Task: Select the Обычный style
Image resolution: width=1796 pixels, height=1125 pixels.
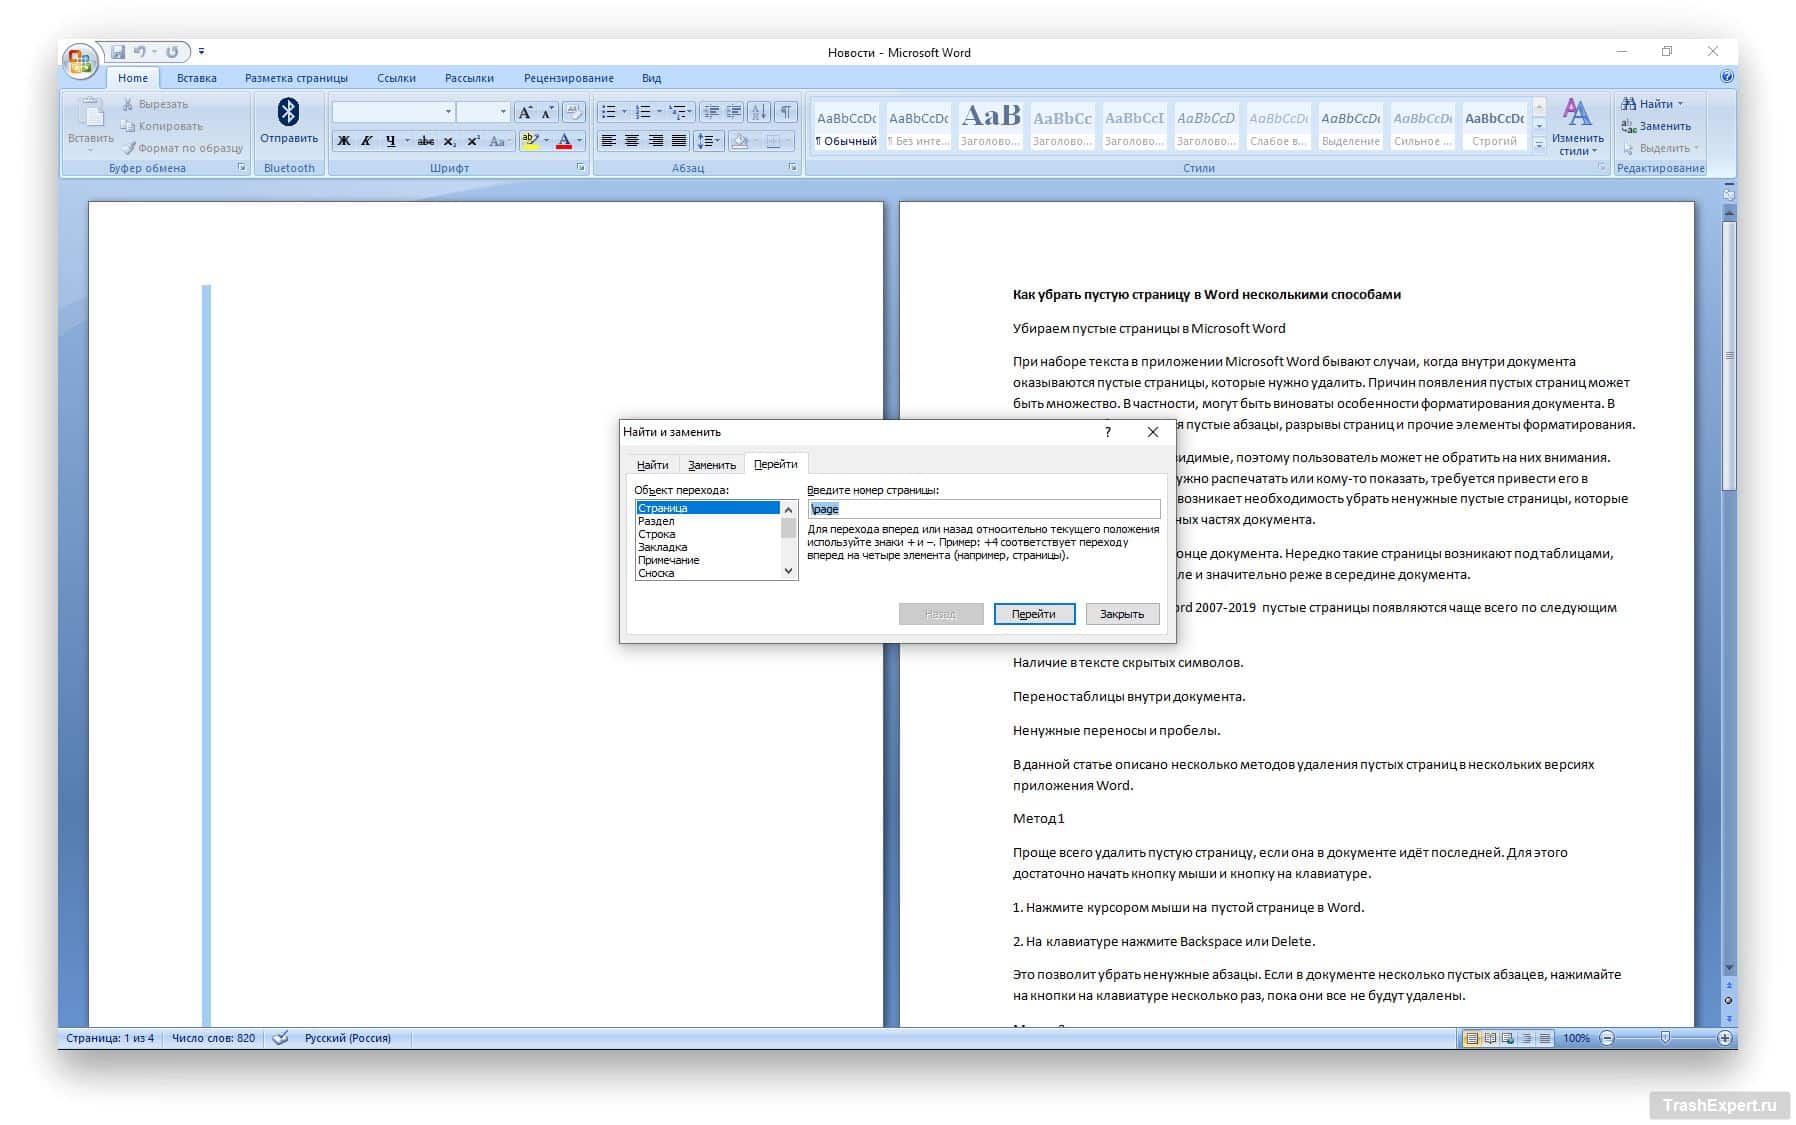Action: [x=846, y=126]
